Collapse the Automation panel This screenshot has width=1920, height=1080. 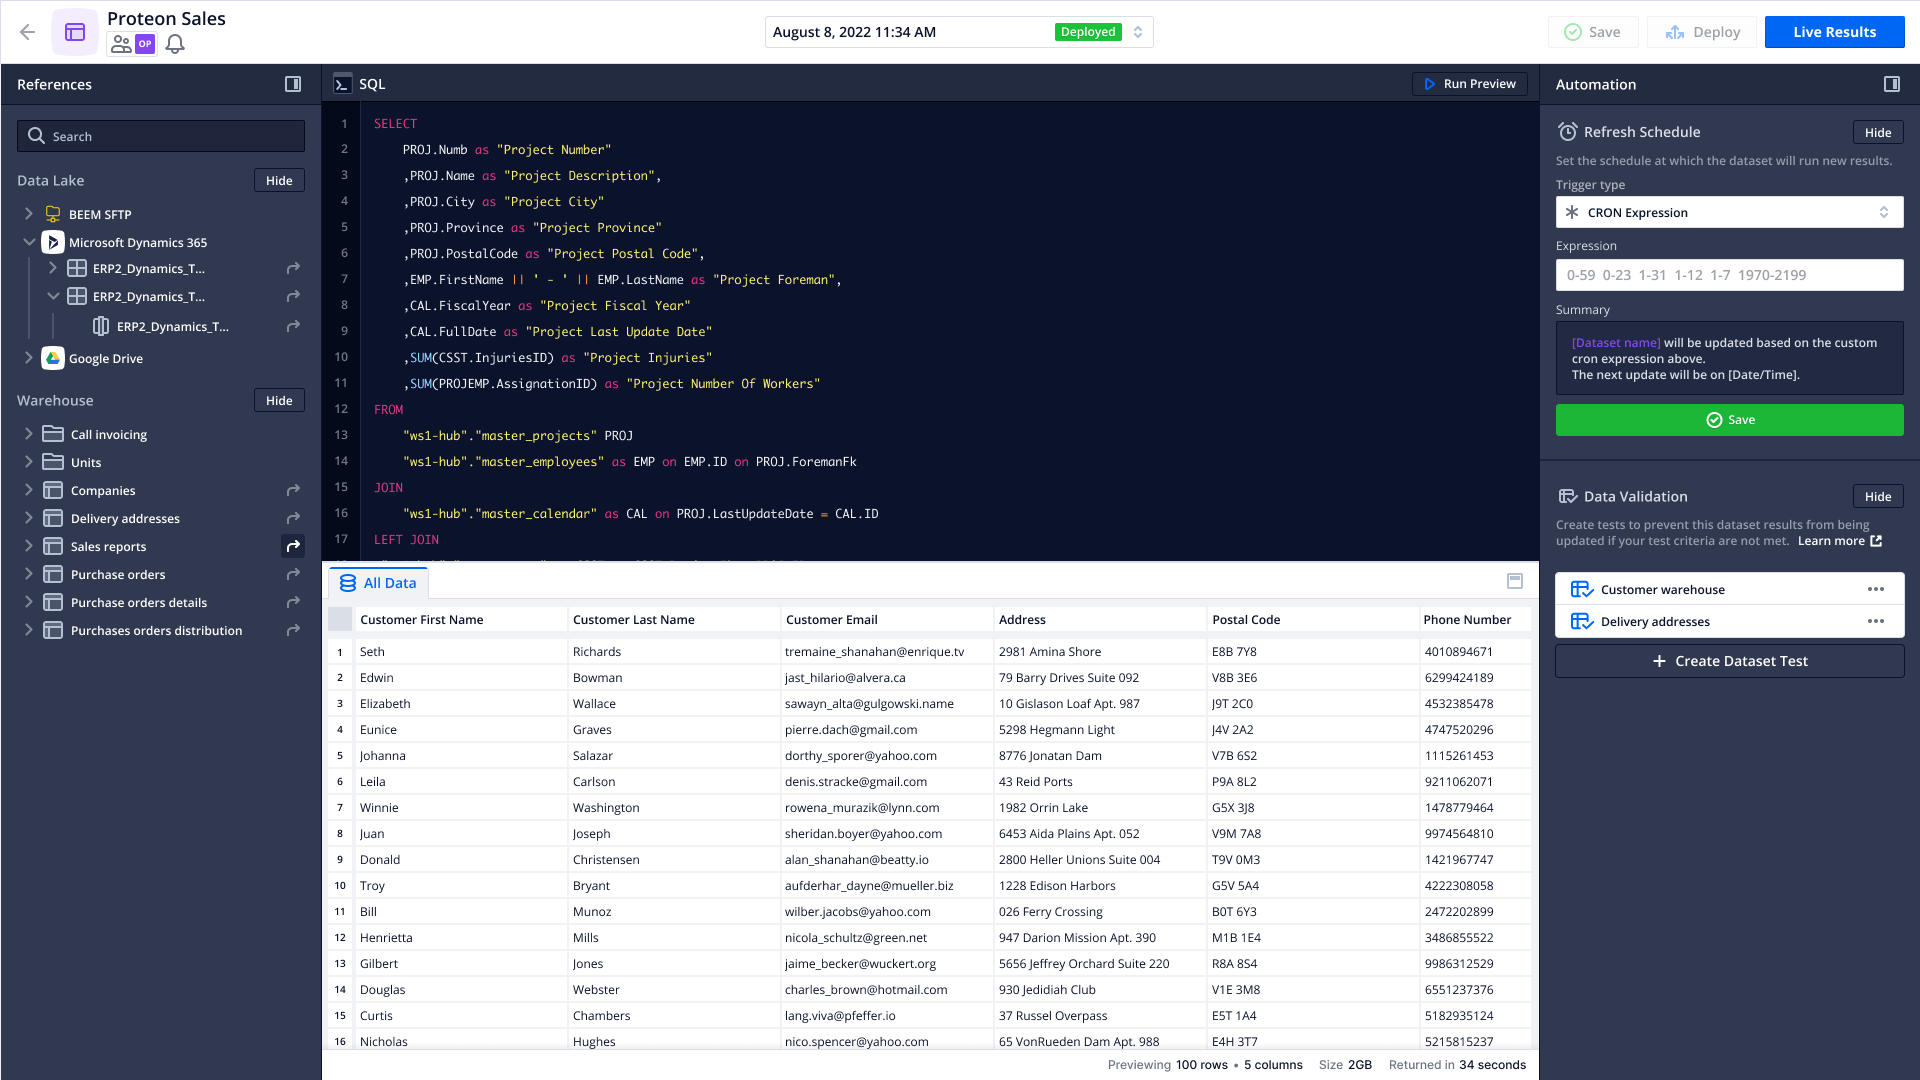[1891, 84]
